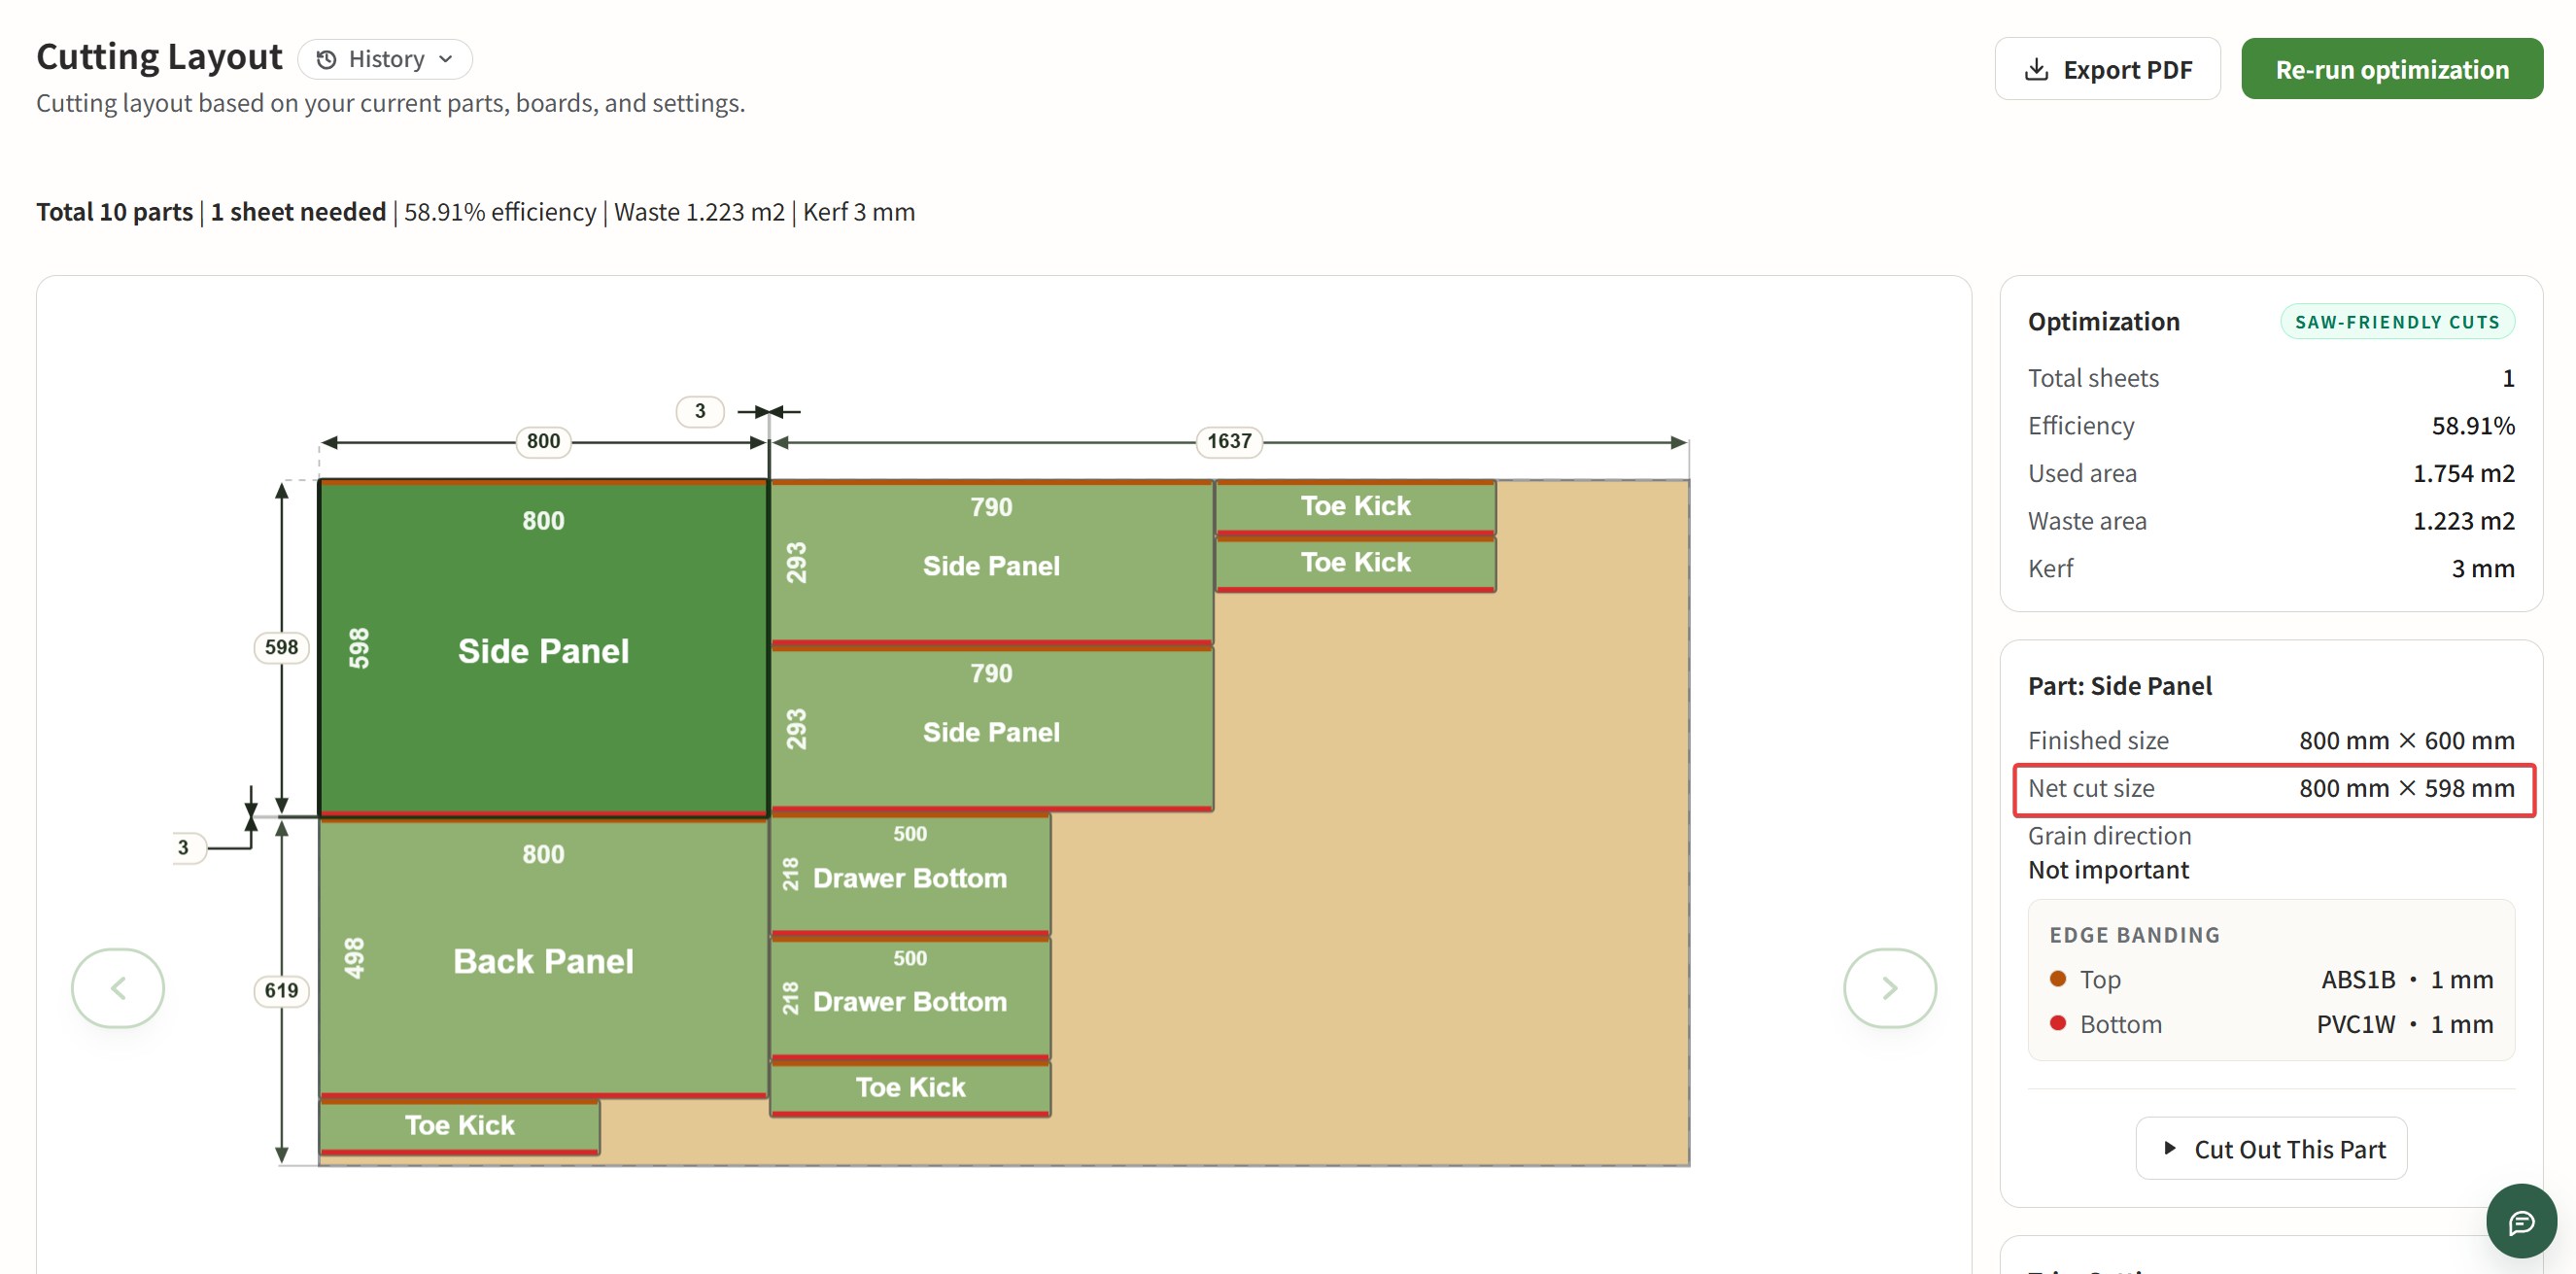Click the highlighted Net cut size row
The width and height of the screenshot is (2576, 1274).
[x=2272, y=789]
